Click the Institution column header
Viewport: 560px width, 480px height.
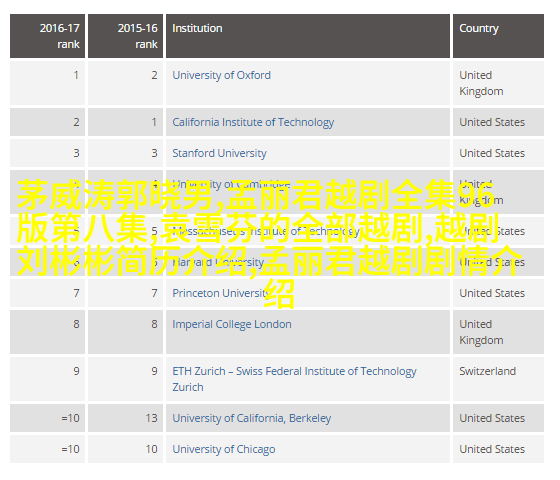pyautogui.click(x=308, y=36)
